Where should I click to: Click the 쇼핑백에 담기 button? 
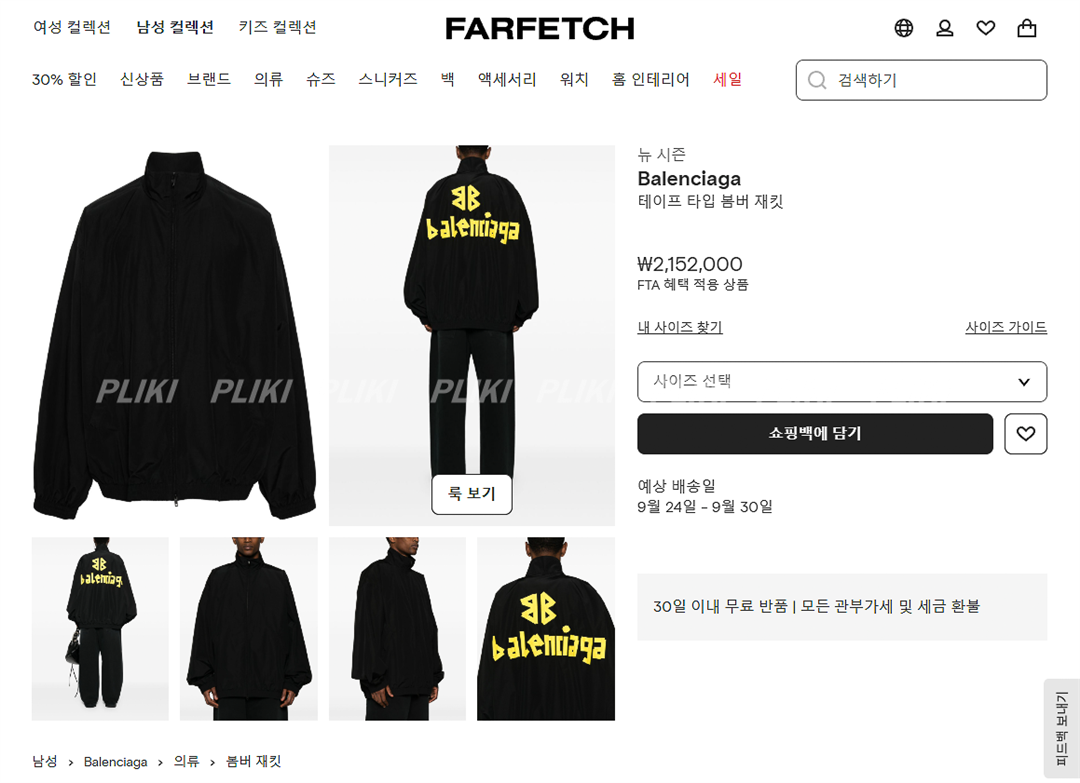coord(815,433)
